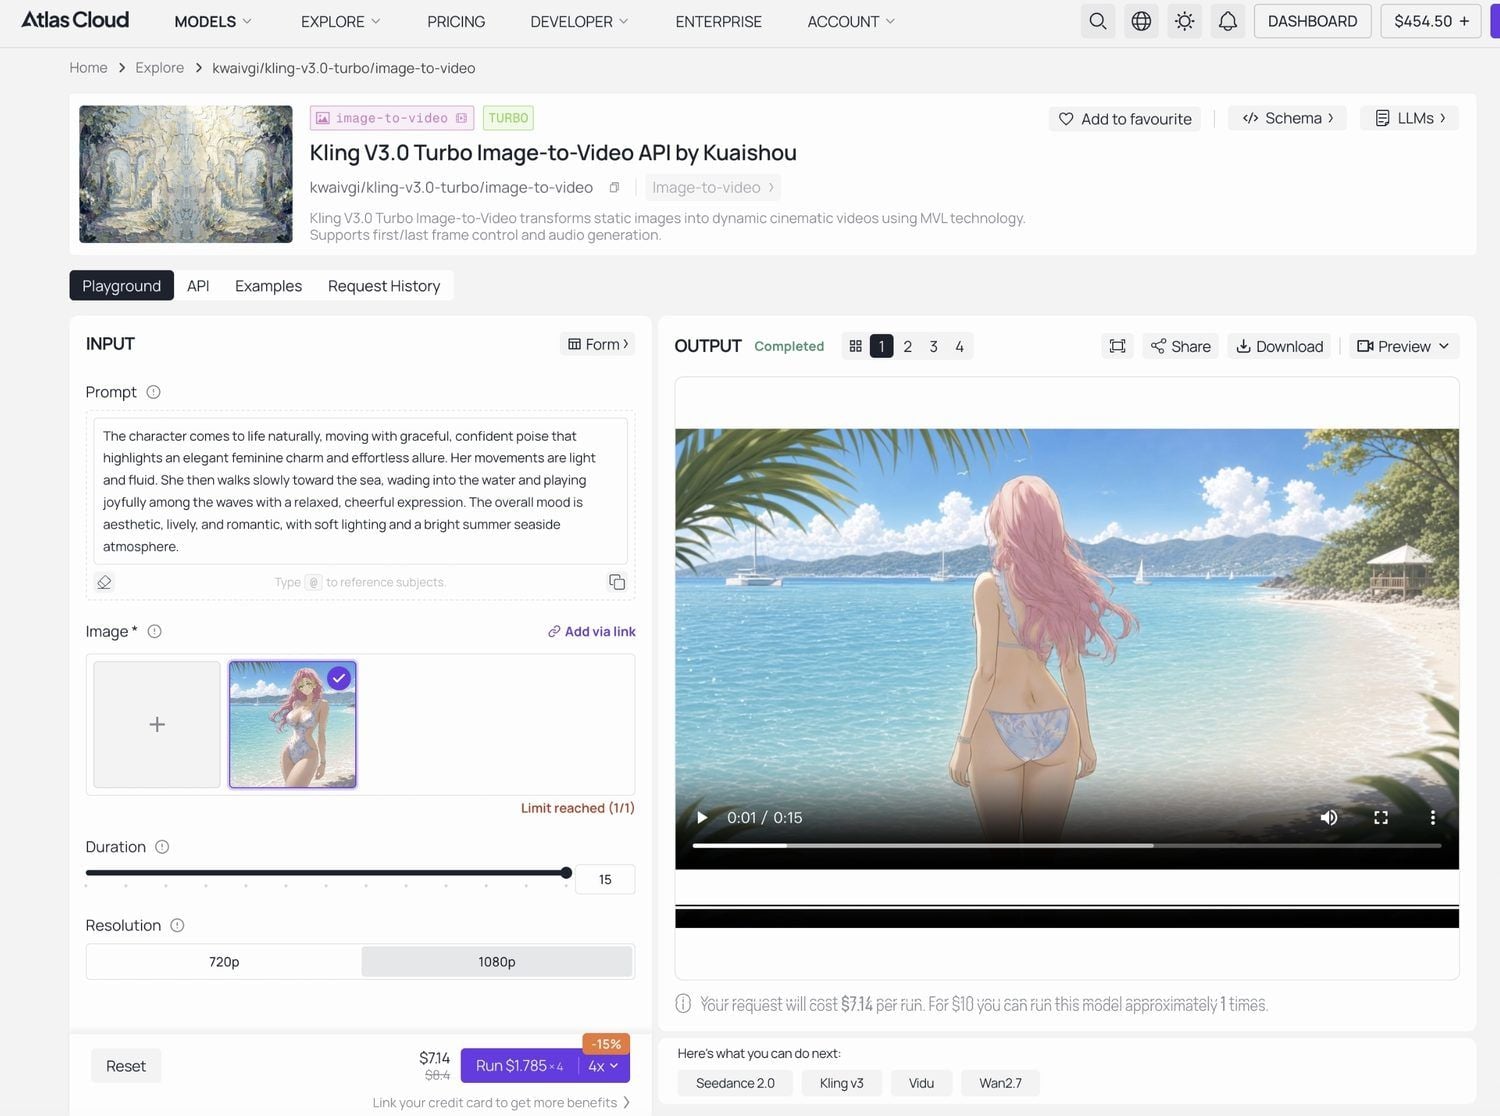Switch to the Examples tab
Viewport: 1500px width, 1116px height.
268,286
